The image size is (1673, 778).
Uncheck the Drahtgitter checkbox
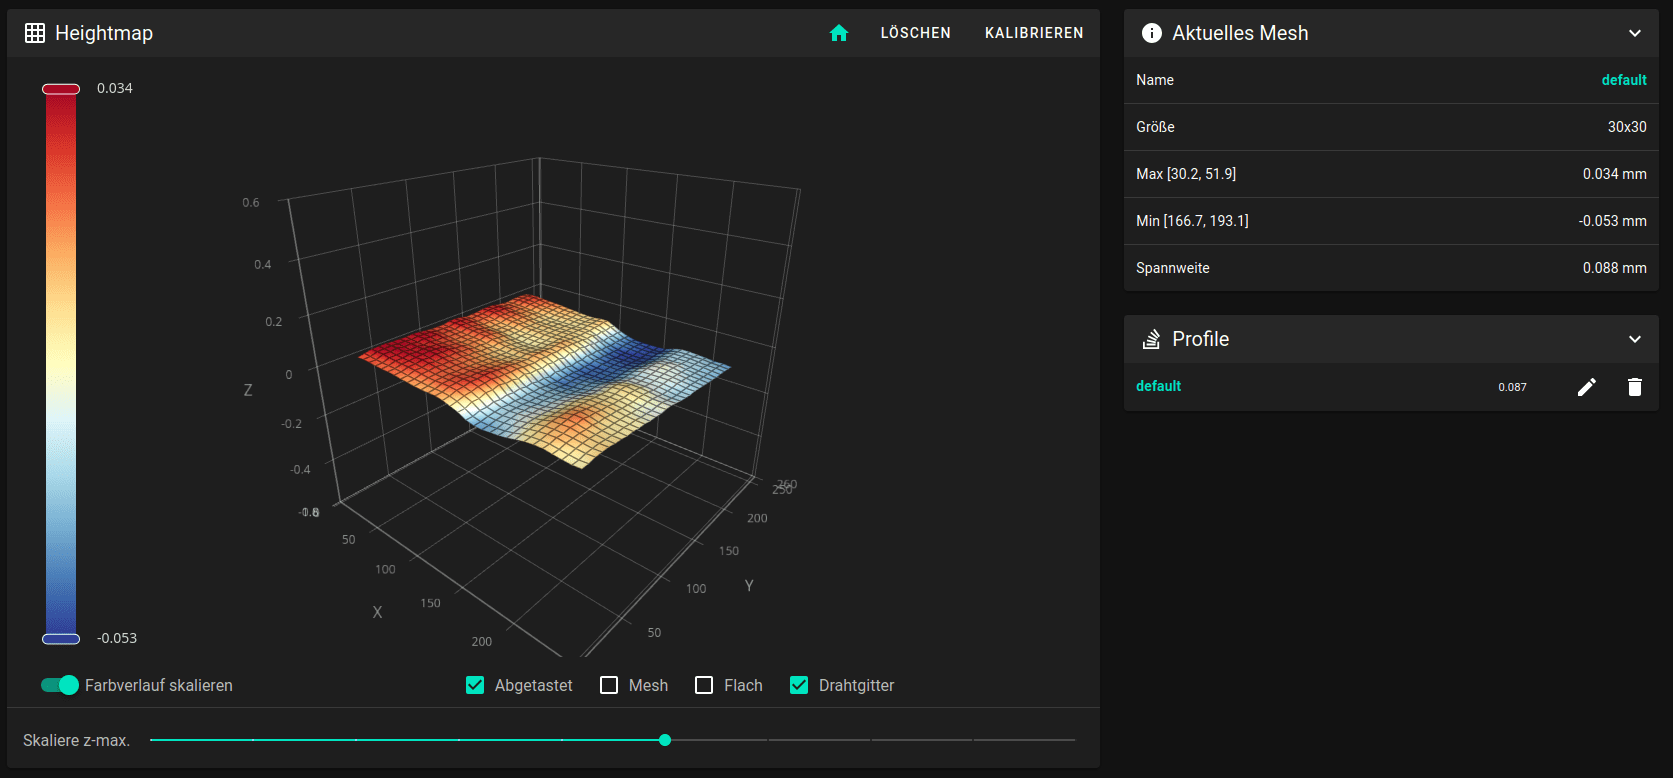(799, 685)
